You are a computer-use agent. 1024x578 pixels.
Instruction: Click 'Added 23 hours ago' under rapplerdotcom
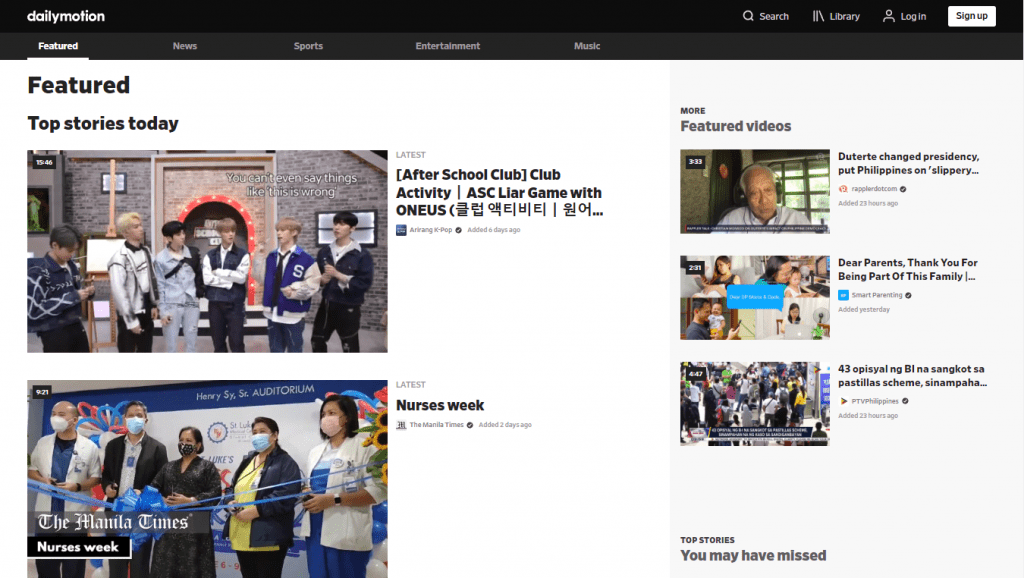point(868,203)
